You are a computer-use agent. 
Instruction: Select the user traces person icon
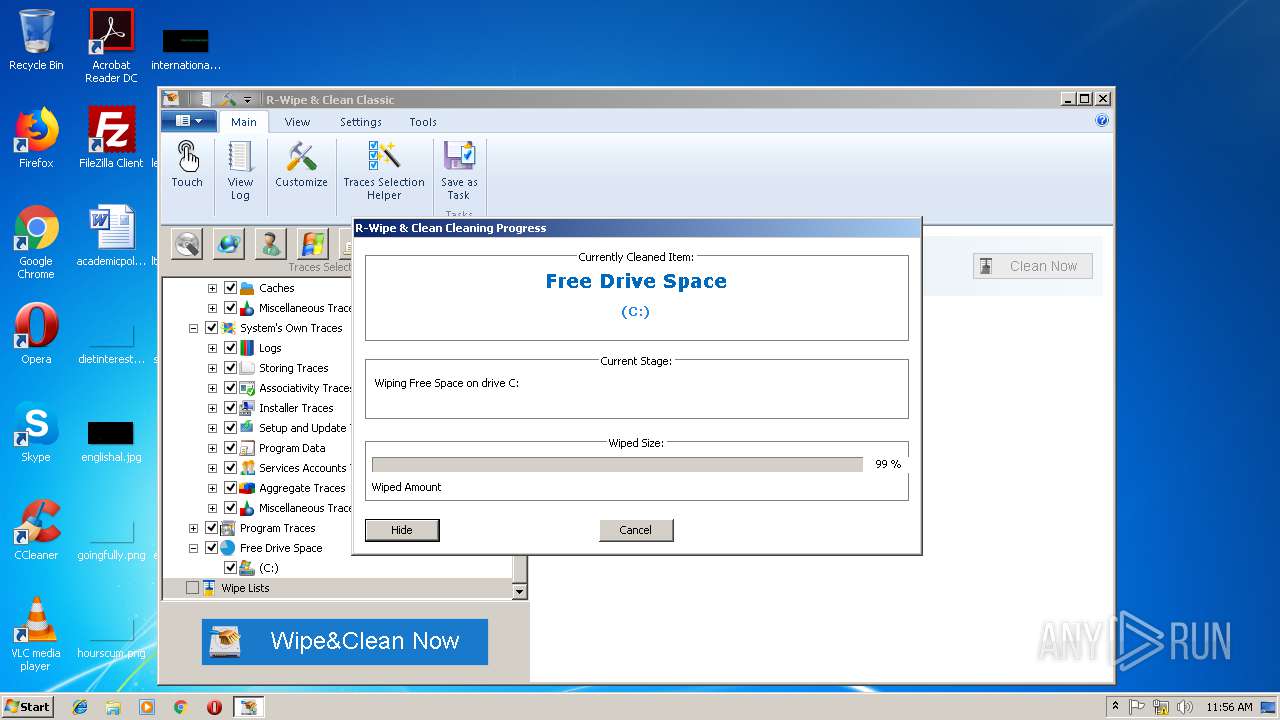pos(270,244)
